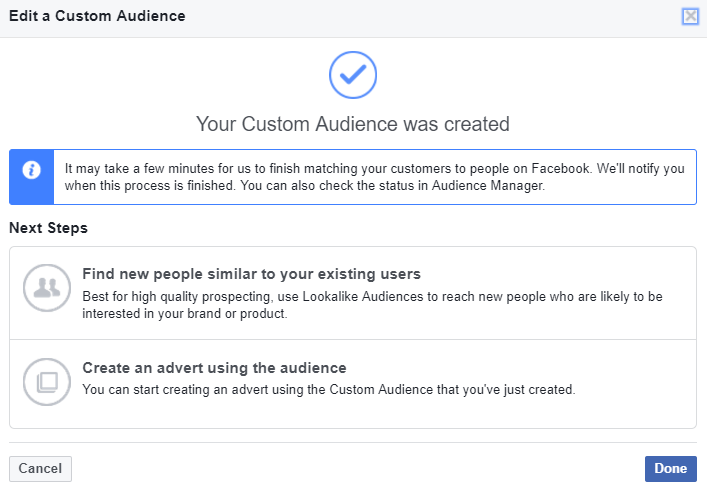Select 'Create an advert using the audience'
This screenshot has height=488, width=707.
click(x=214, y=368)
